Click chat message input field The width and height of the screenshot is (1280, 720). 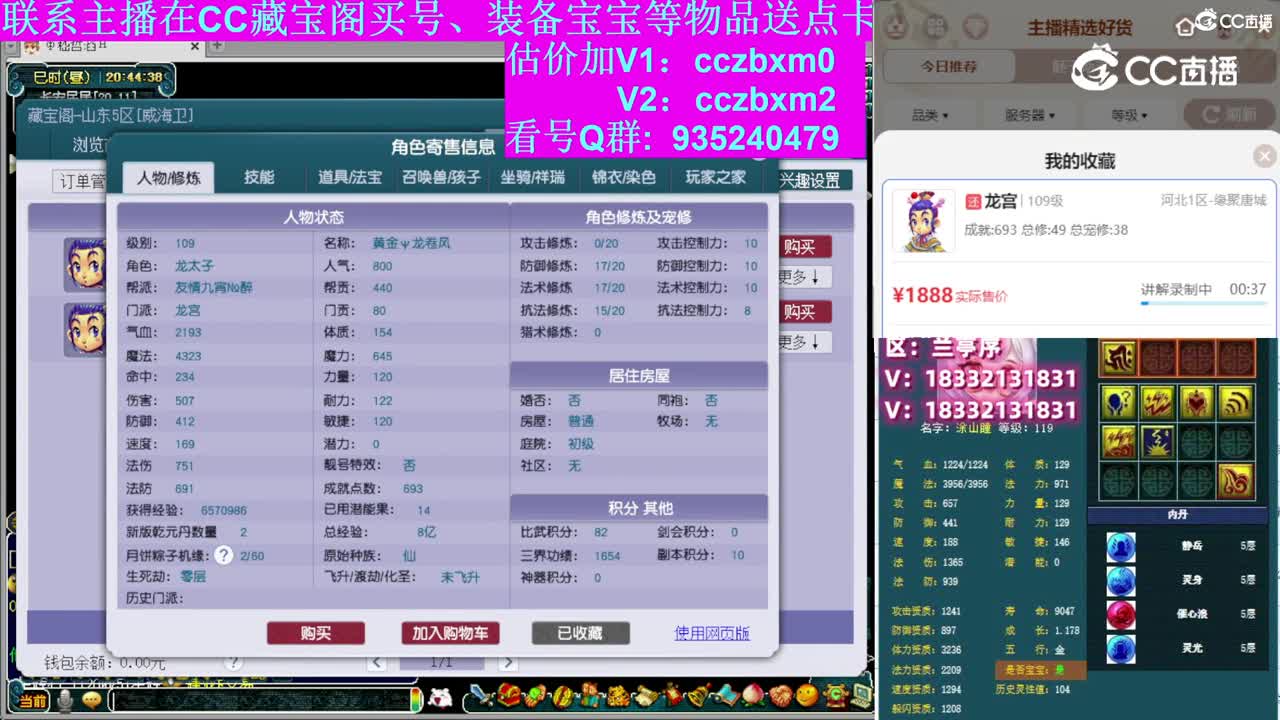[x=260, y=701]
